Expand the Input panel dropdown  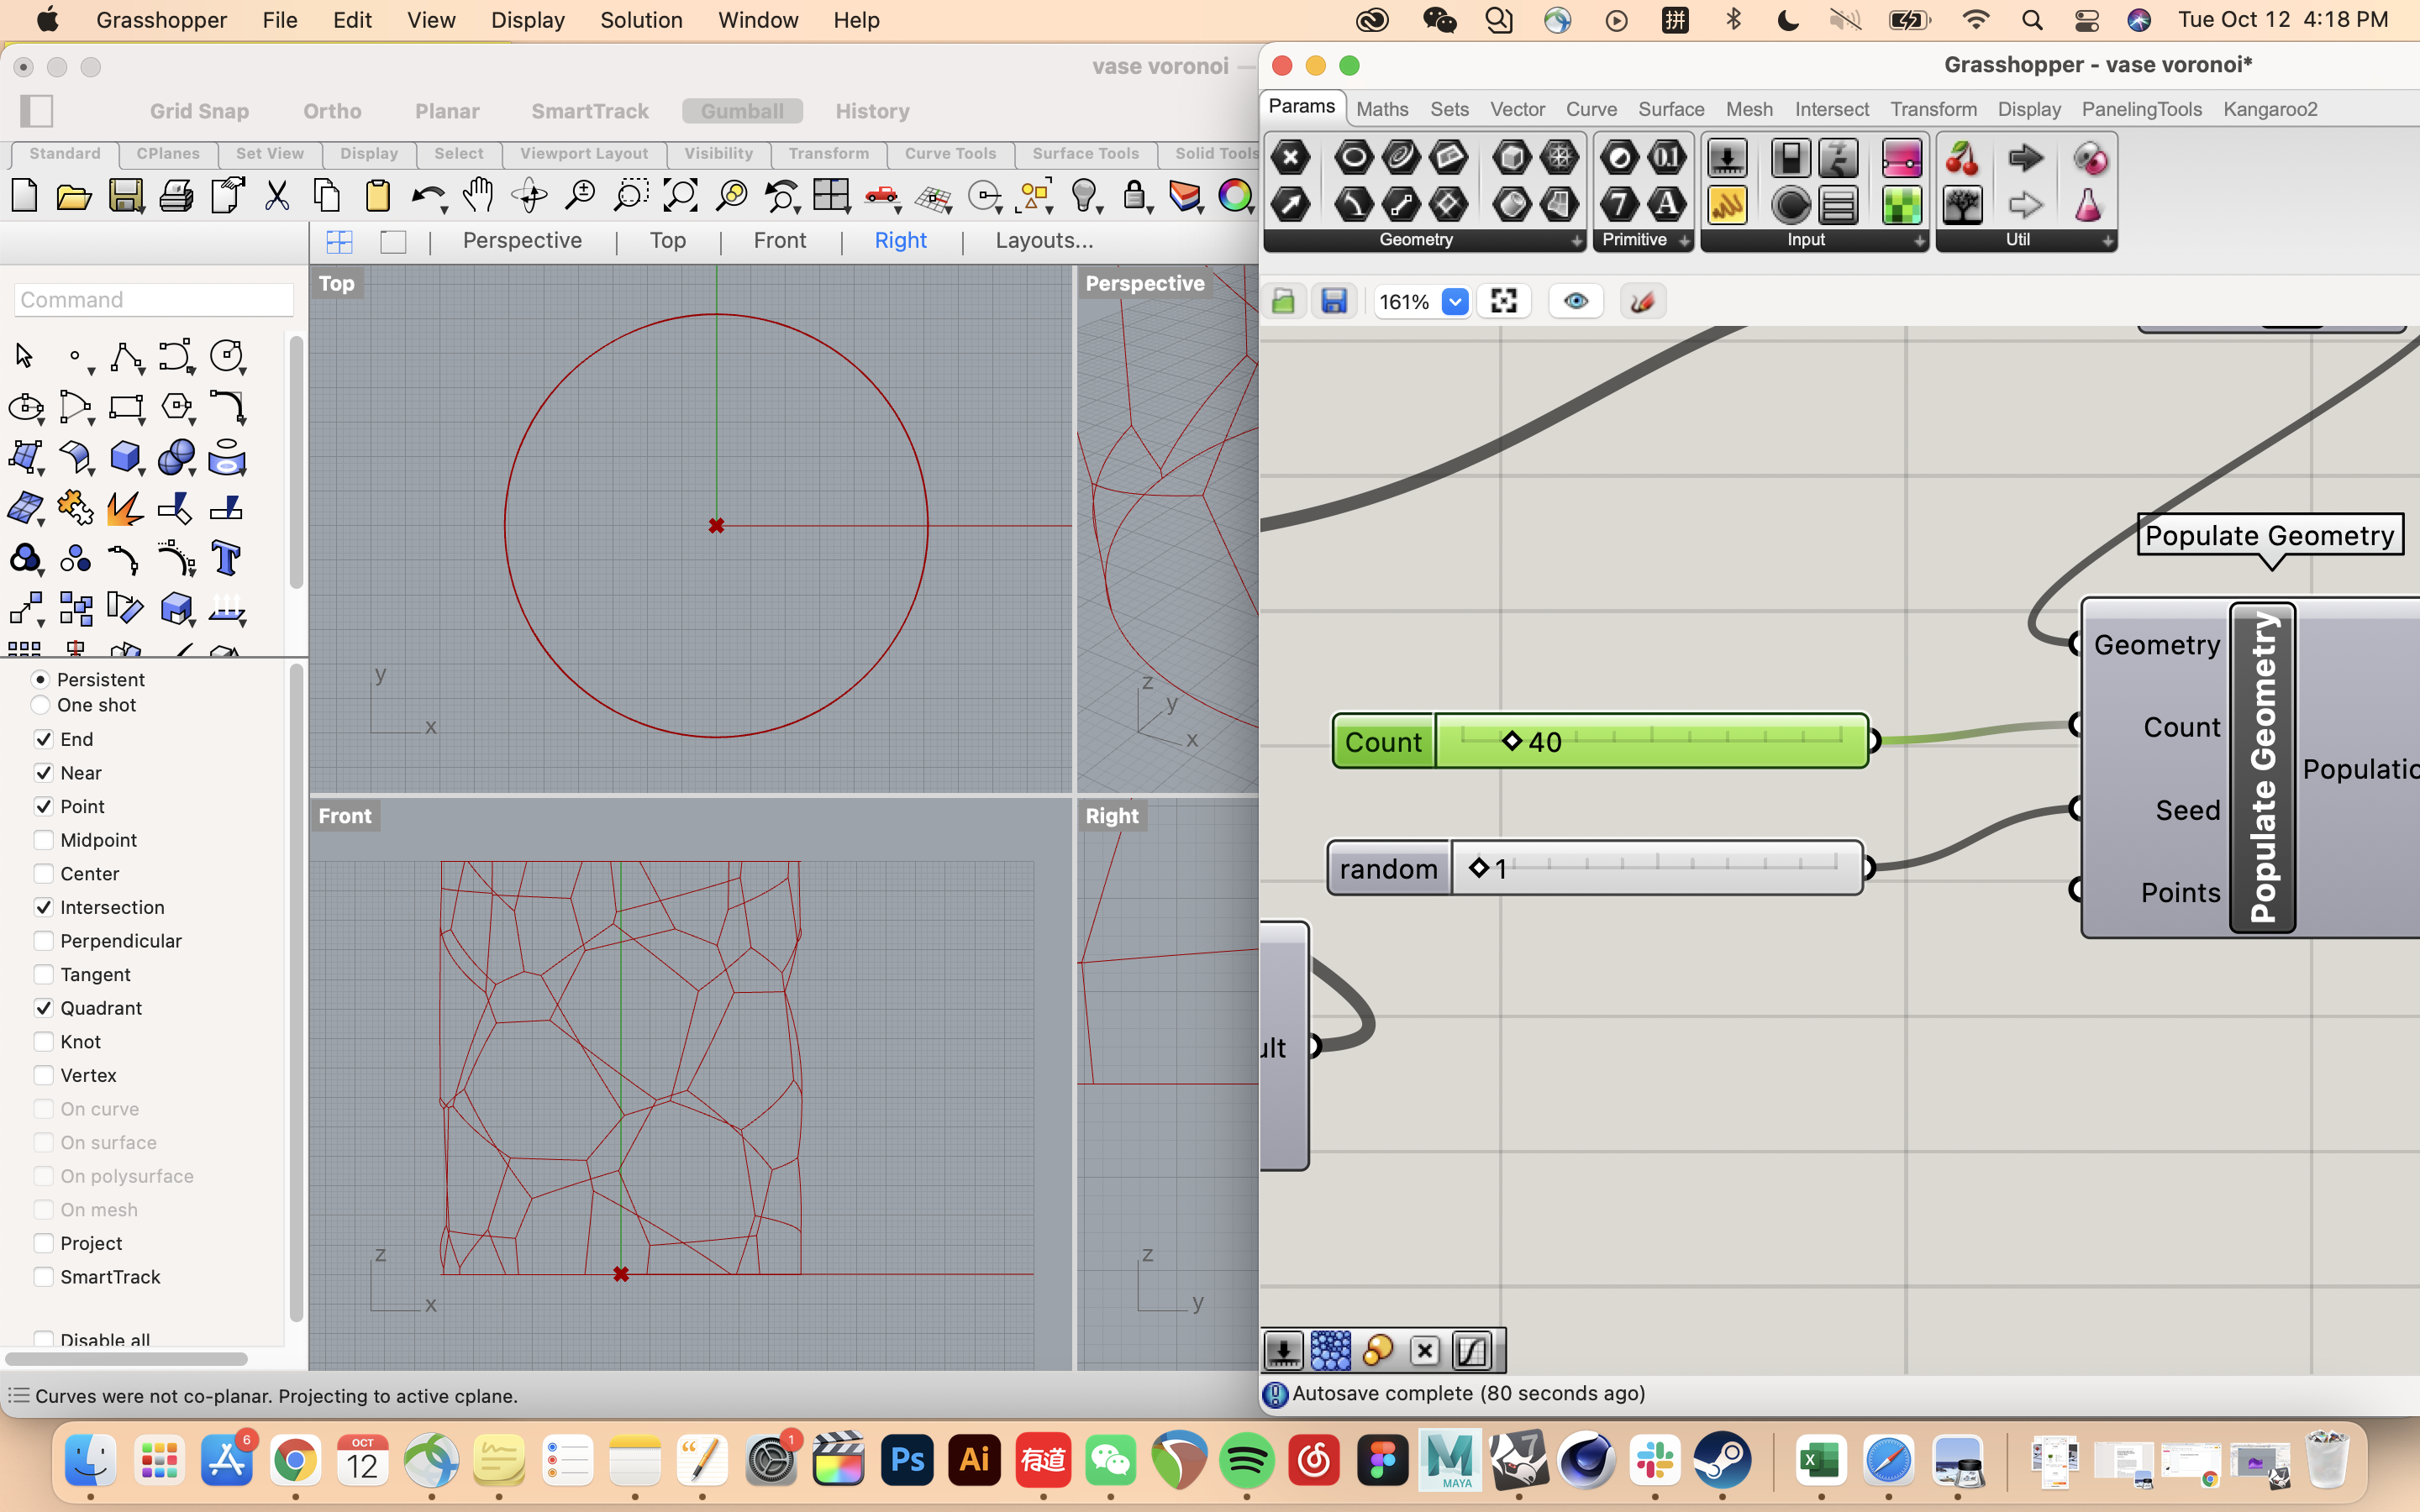pos(1920,242)
